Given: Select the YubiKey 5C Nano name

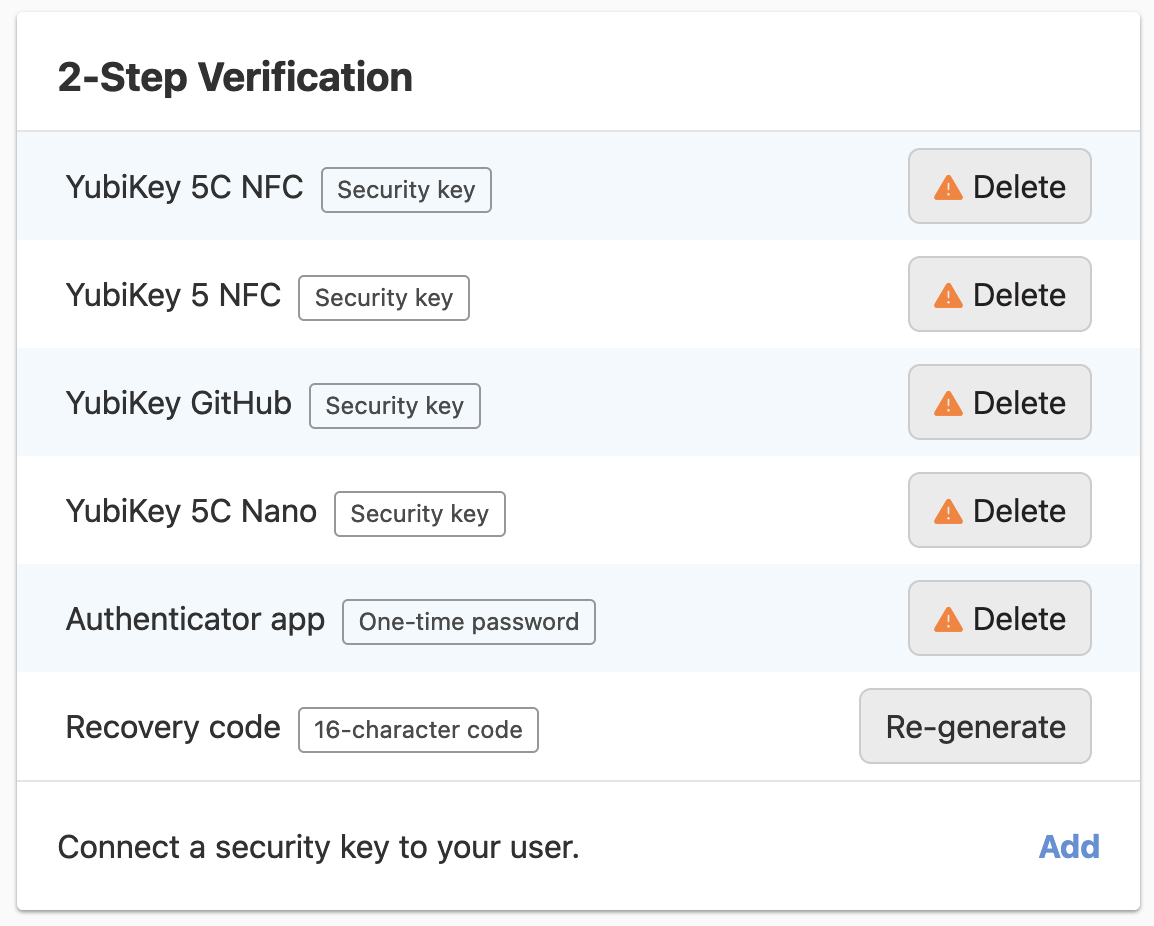Looking at the screenshot, I should [x=191, y=511].
